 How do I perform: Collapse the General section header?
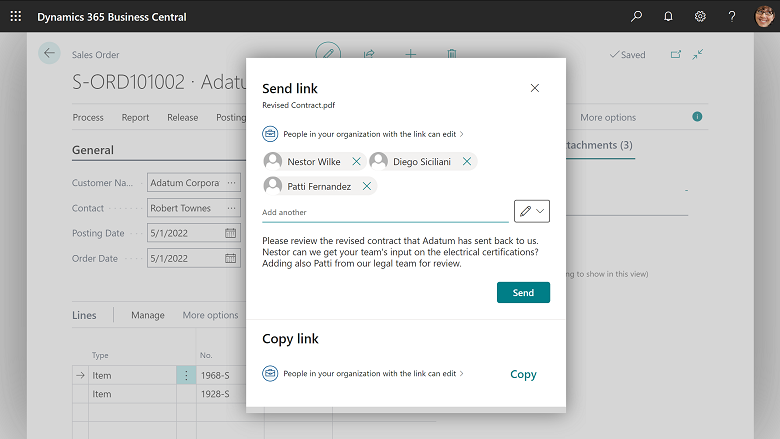[x=93, y=150]
